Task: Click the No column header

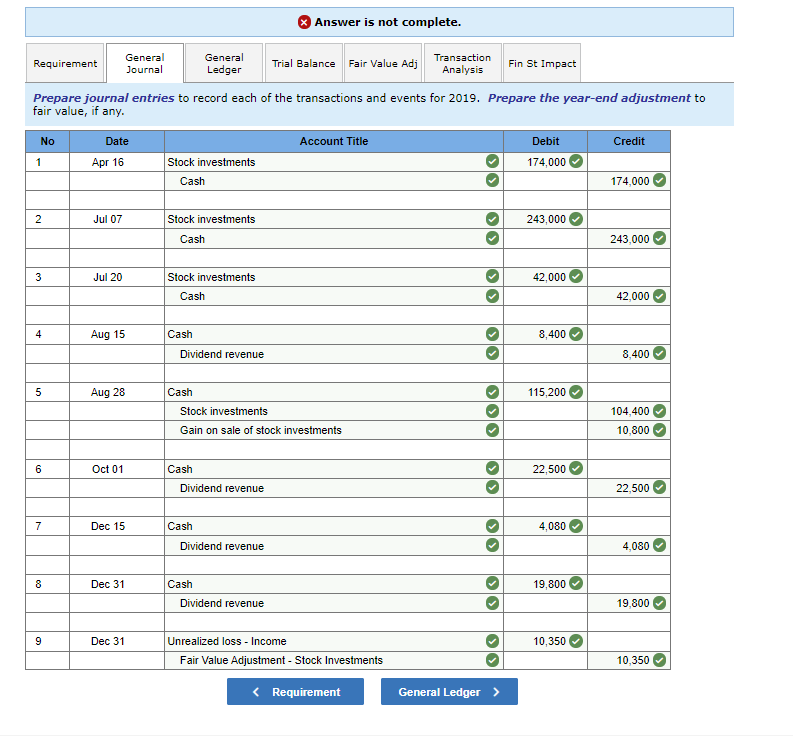Action: point(48,142)
